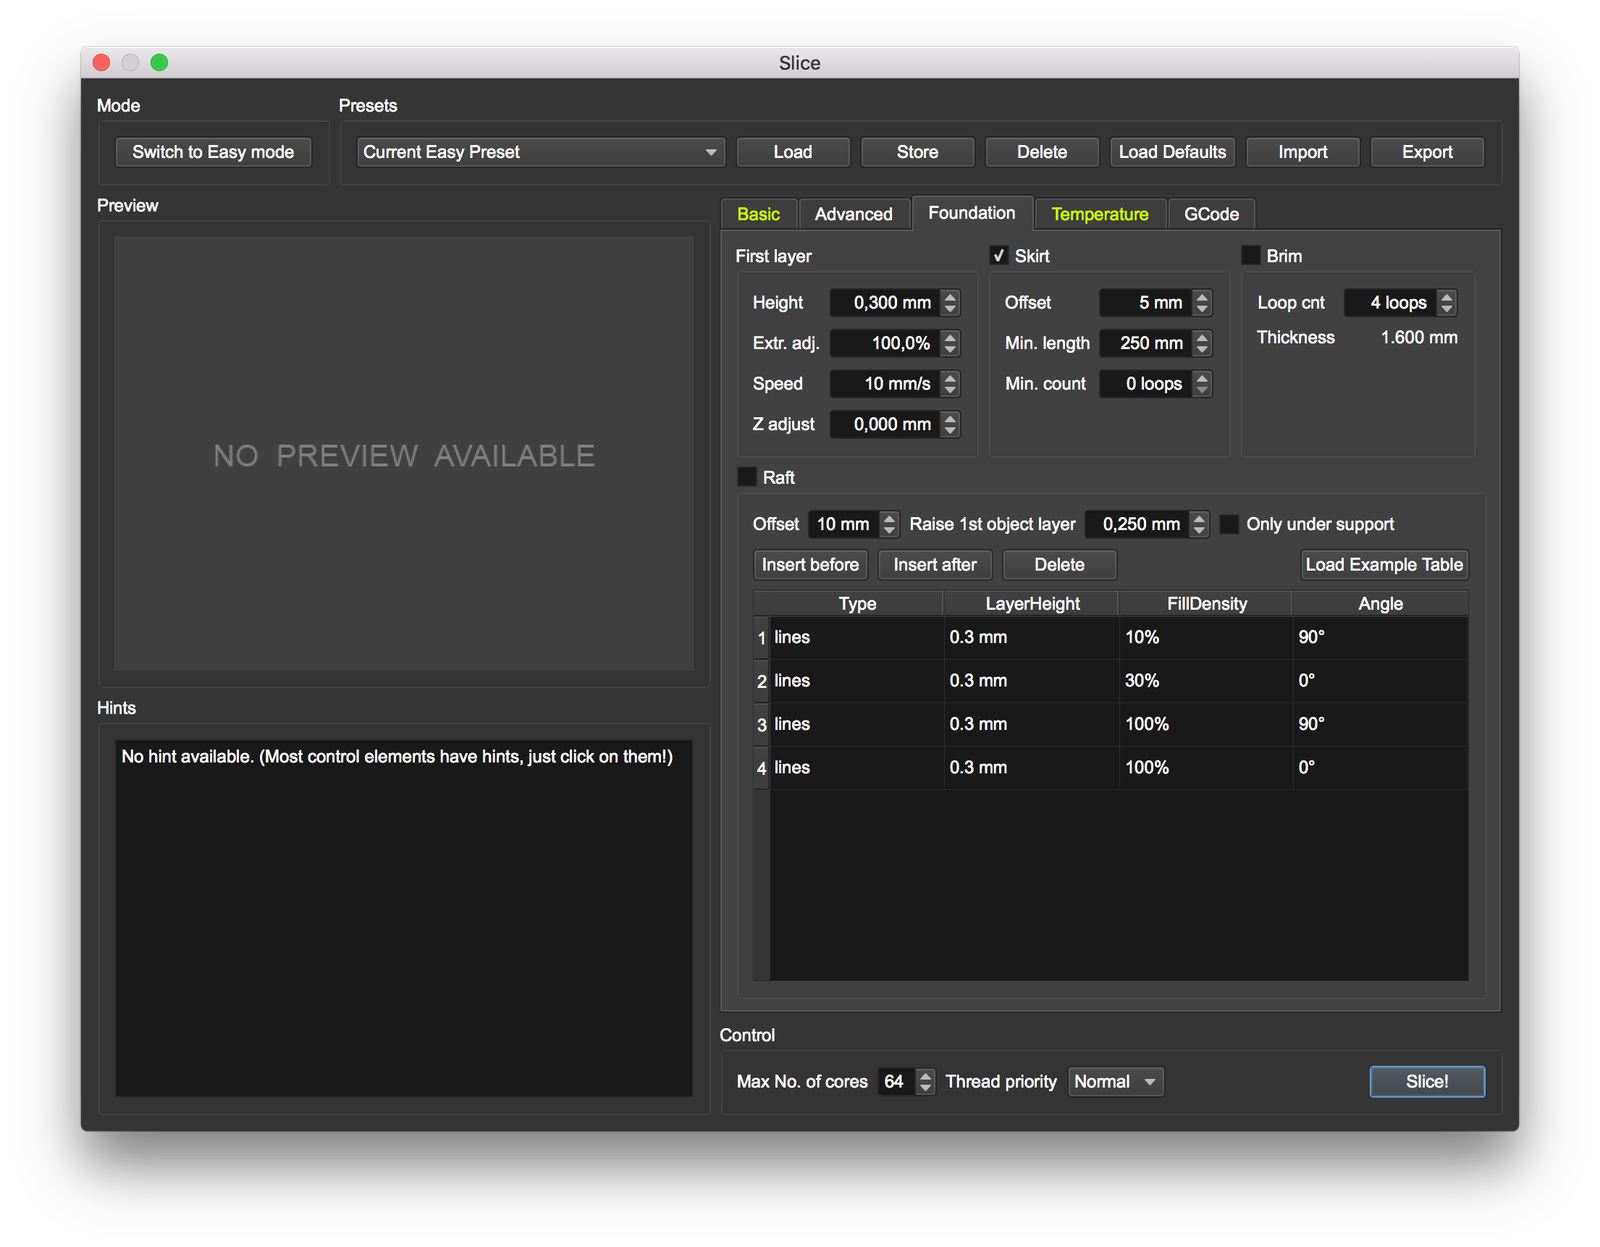This screenshot has width=1600, height=1247.
Task: Click row 3 Type cell lines
Action: point(857,725)
